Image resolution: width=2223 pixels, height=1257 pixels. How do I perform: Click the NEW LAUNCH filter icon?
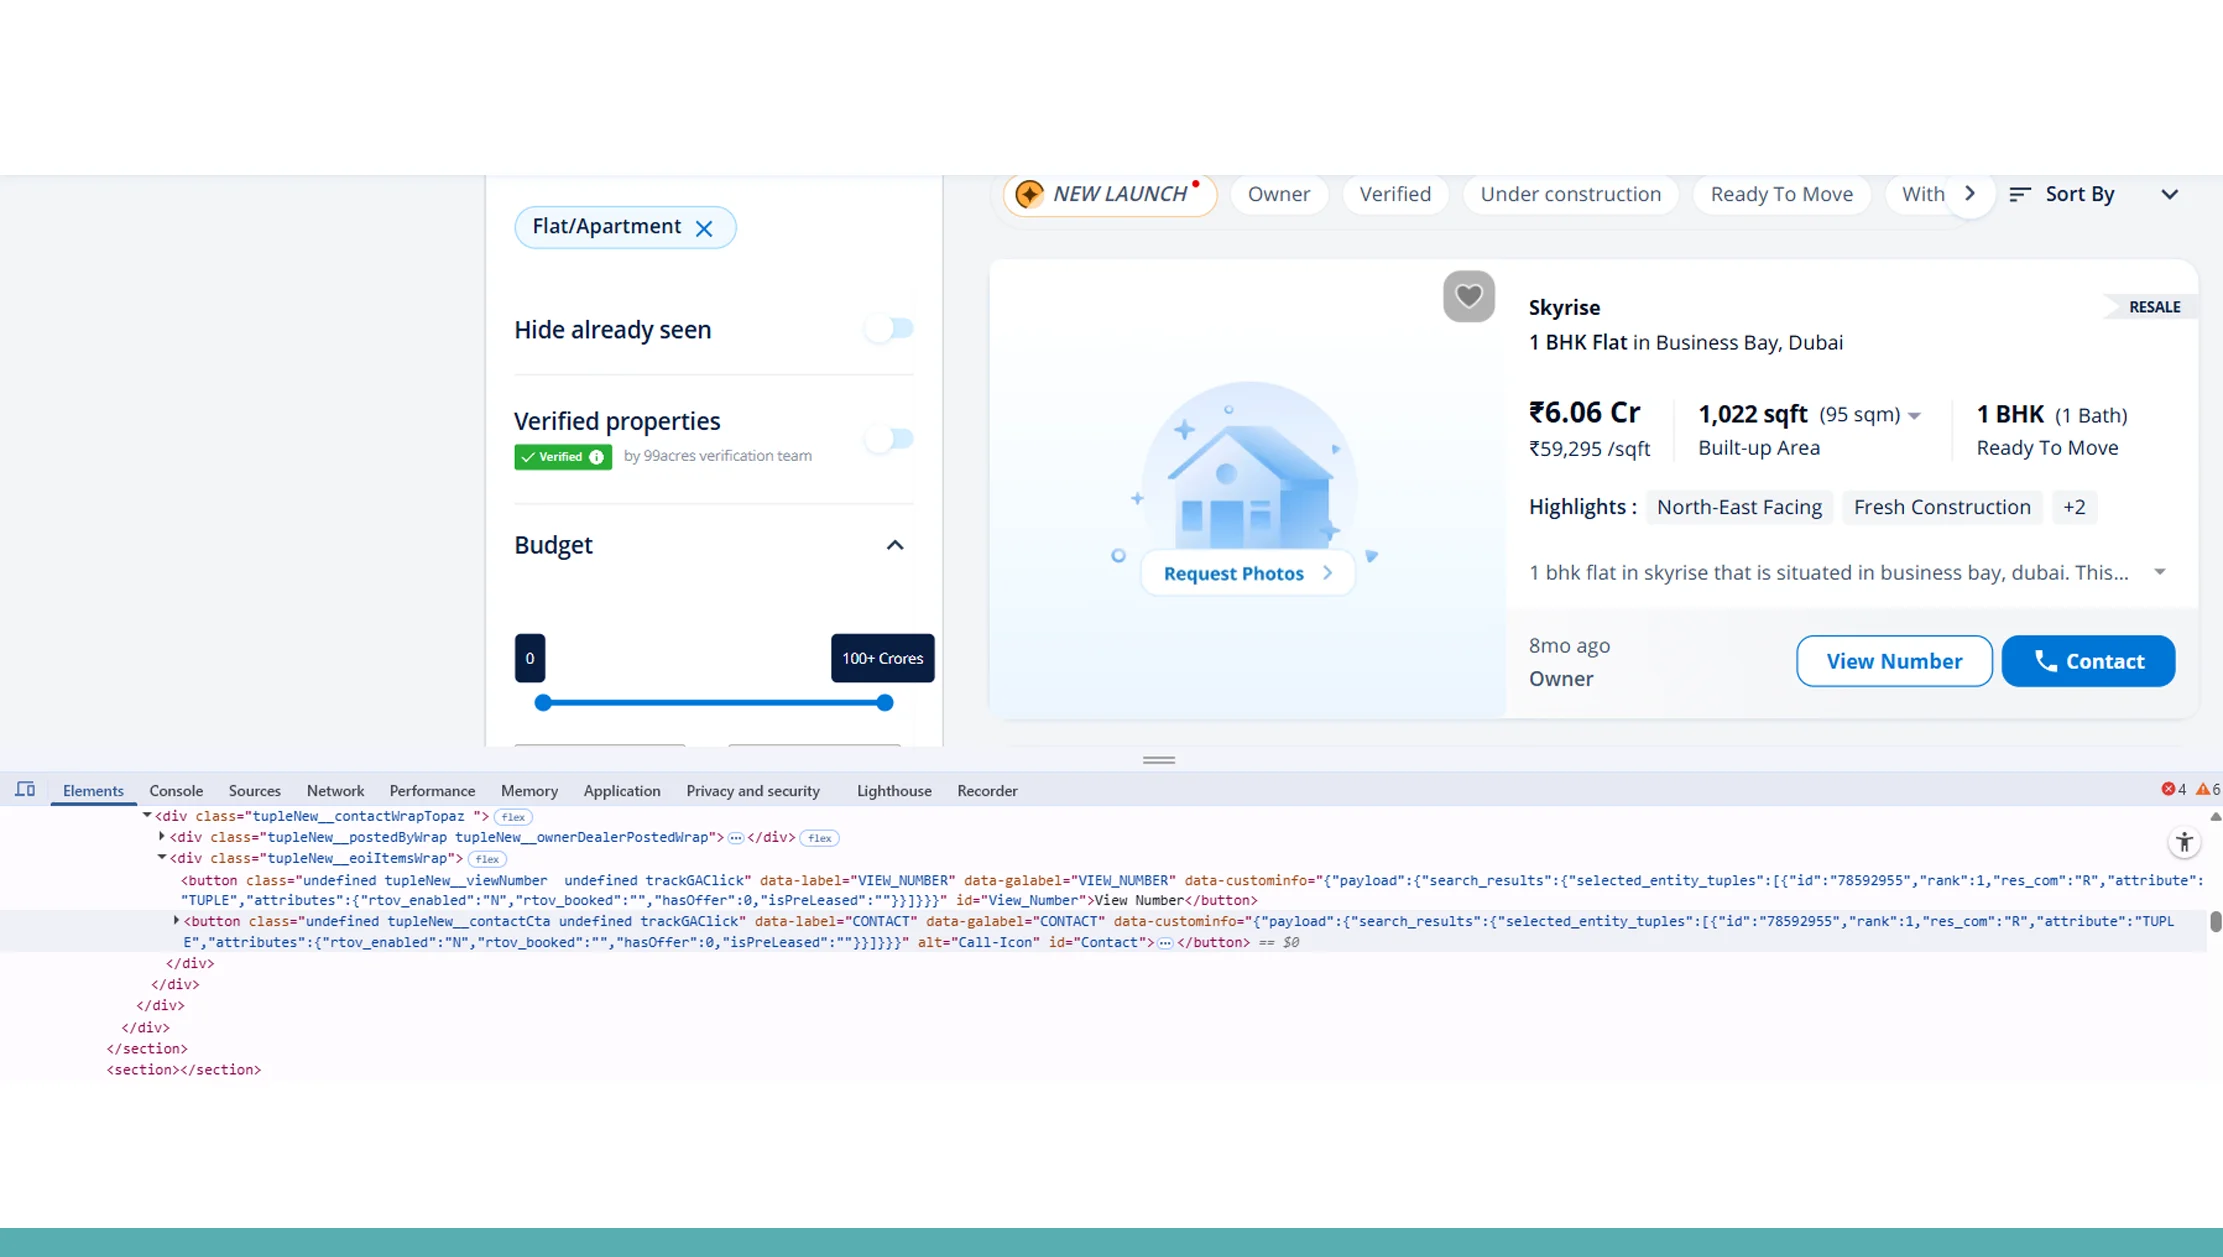pyautogui.click(x=1029, y=193)
